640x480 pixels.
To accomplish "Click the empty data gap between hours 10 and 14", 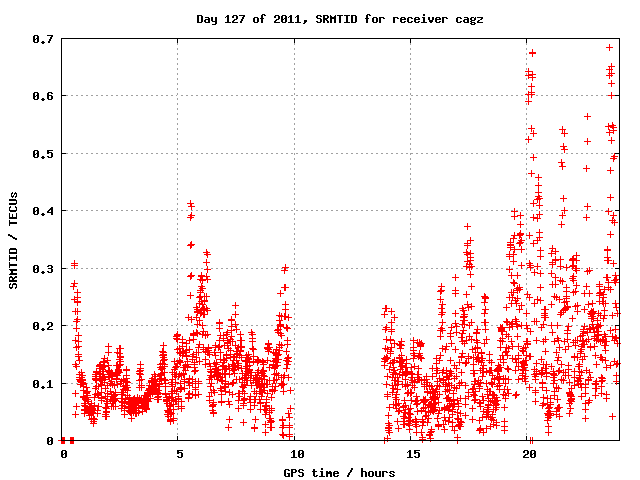I will tap(340, 300).
